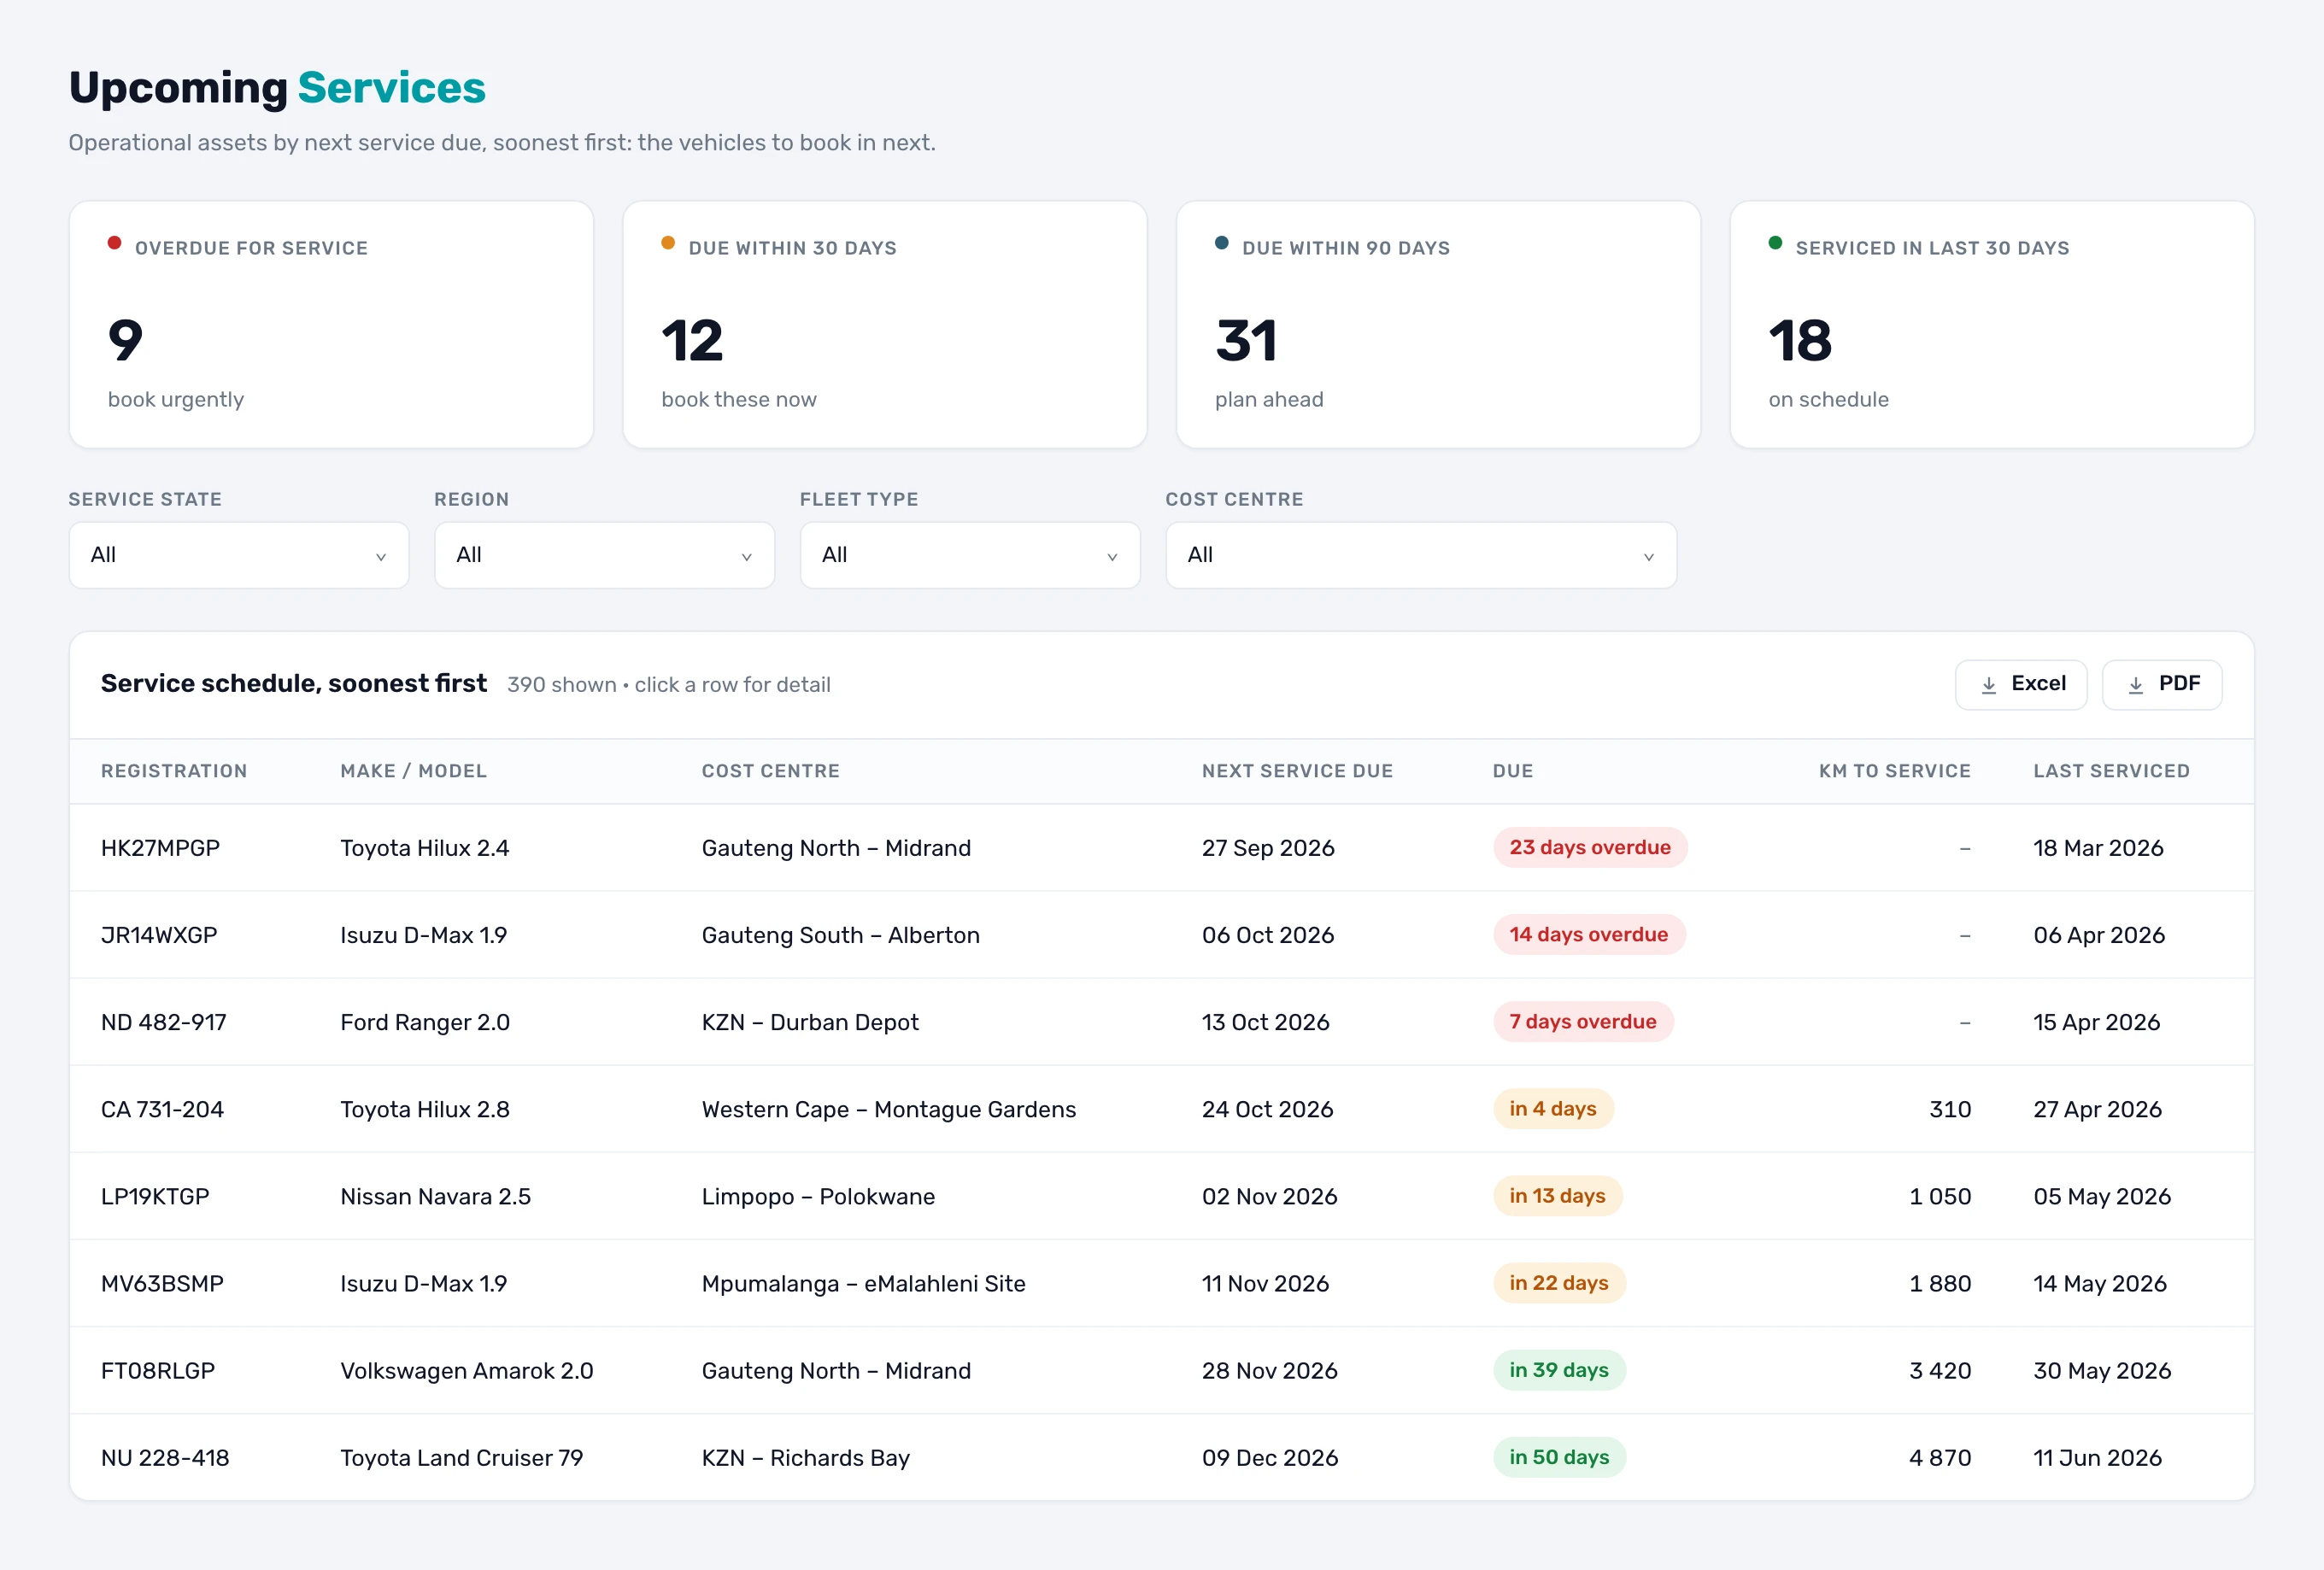Sort by Make / Model column header
The width and height of the screenshot is (2324, 1570).
click(x=413, y=771)
